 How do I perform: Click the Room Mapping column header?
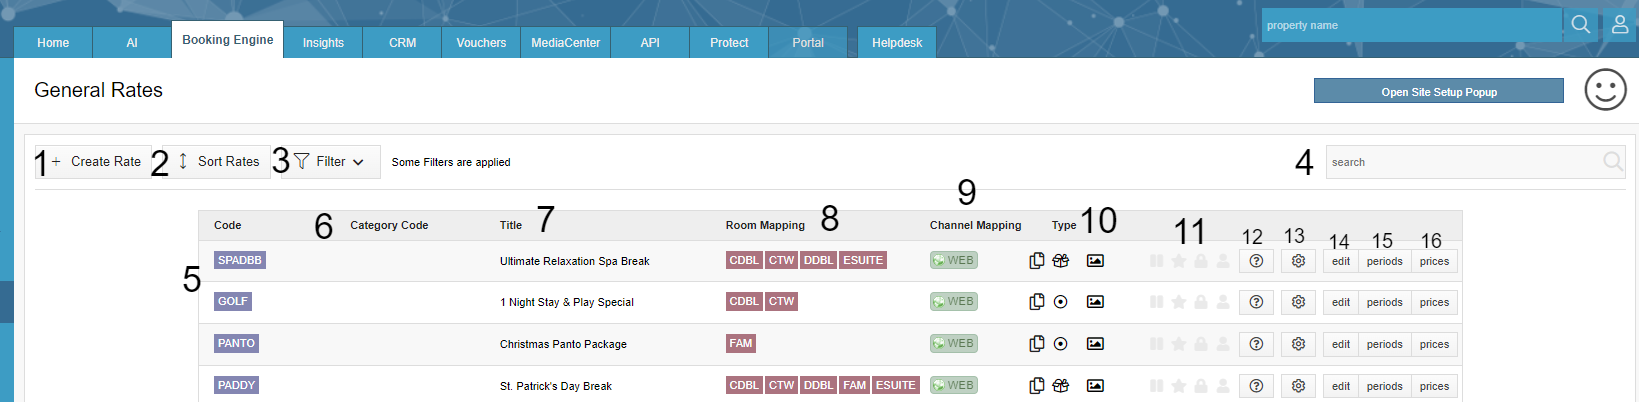point(765,225)
